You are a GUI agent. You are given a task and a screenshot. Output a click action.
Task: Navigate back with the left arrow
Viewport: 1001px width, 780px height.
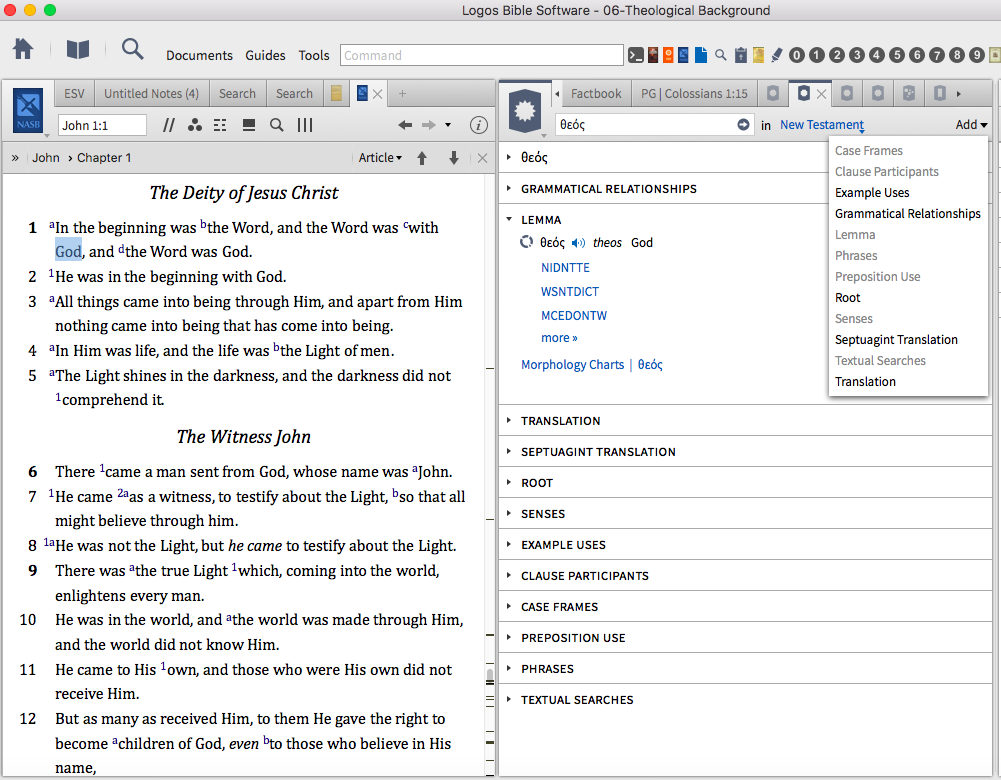click(x=405, y=125)
